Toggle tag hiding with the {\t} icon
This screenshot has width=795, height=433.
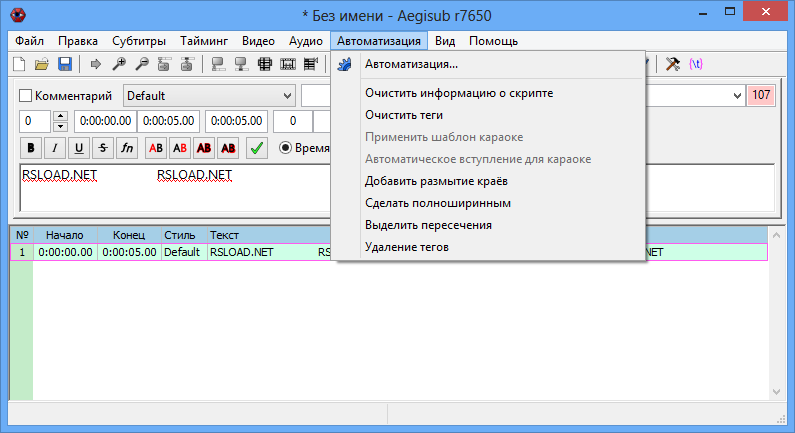coord(696,64)
